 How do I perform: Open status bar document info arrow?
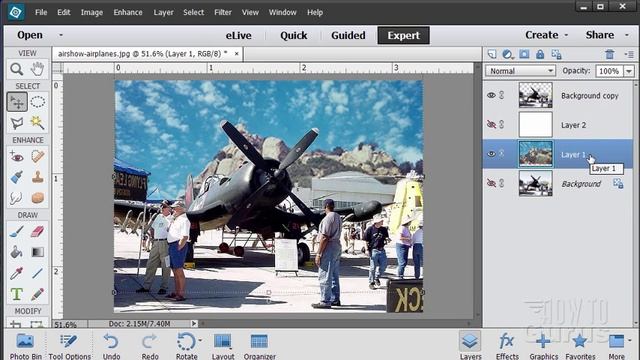click(194, 324)
